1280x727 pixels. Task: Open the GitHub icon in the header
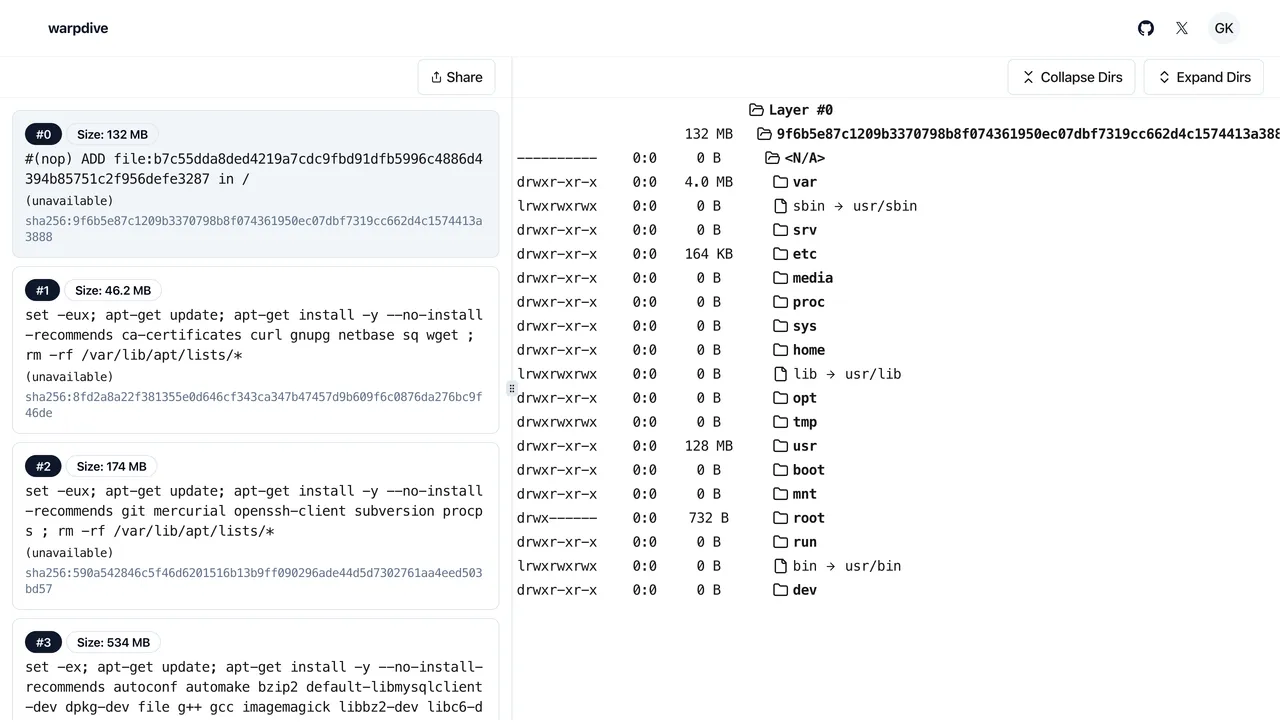tap(1146, 28)
